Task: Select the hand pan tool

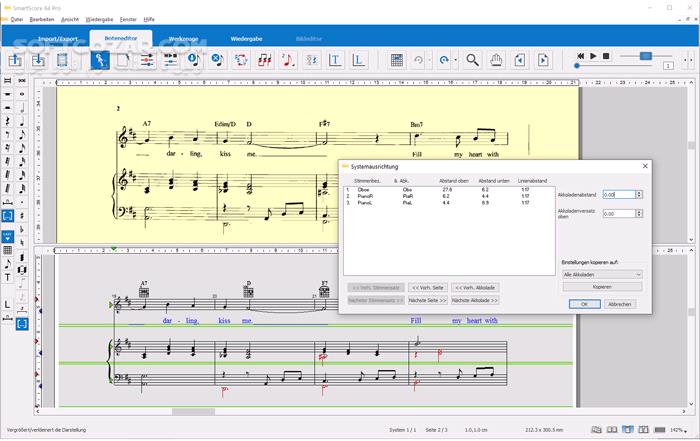Action: pos(496,60)
